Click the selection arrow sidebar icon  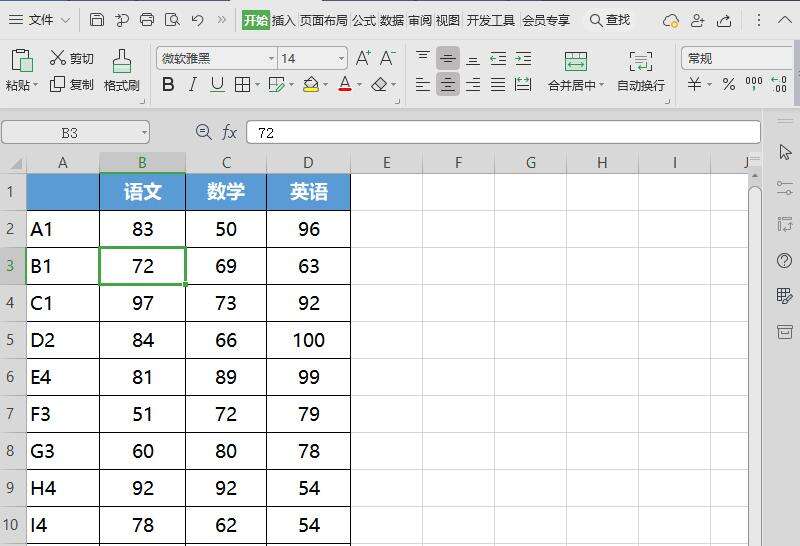[785, 152]
